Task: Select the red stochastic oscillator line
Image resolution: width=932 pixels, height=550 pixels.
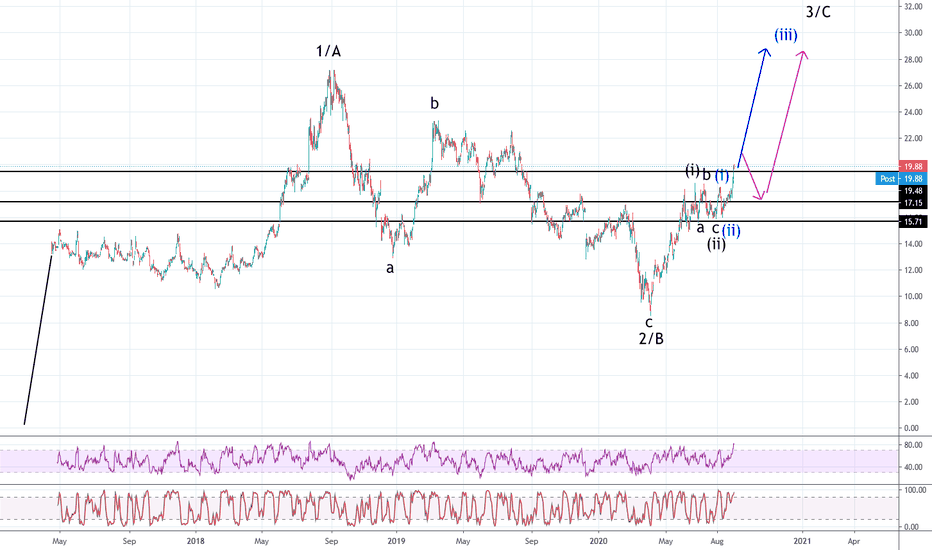Action: coord(395,508)
